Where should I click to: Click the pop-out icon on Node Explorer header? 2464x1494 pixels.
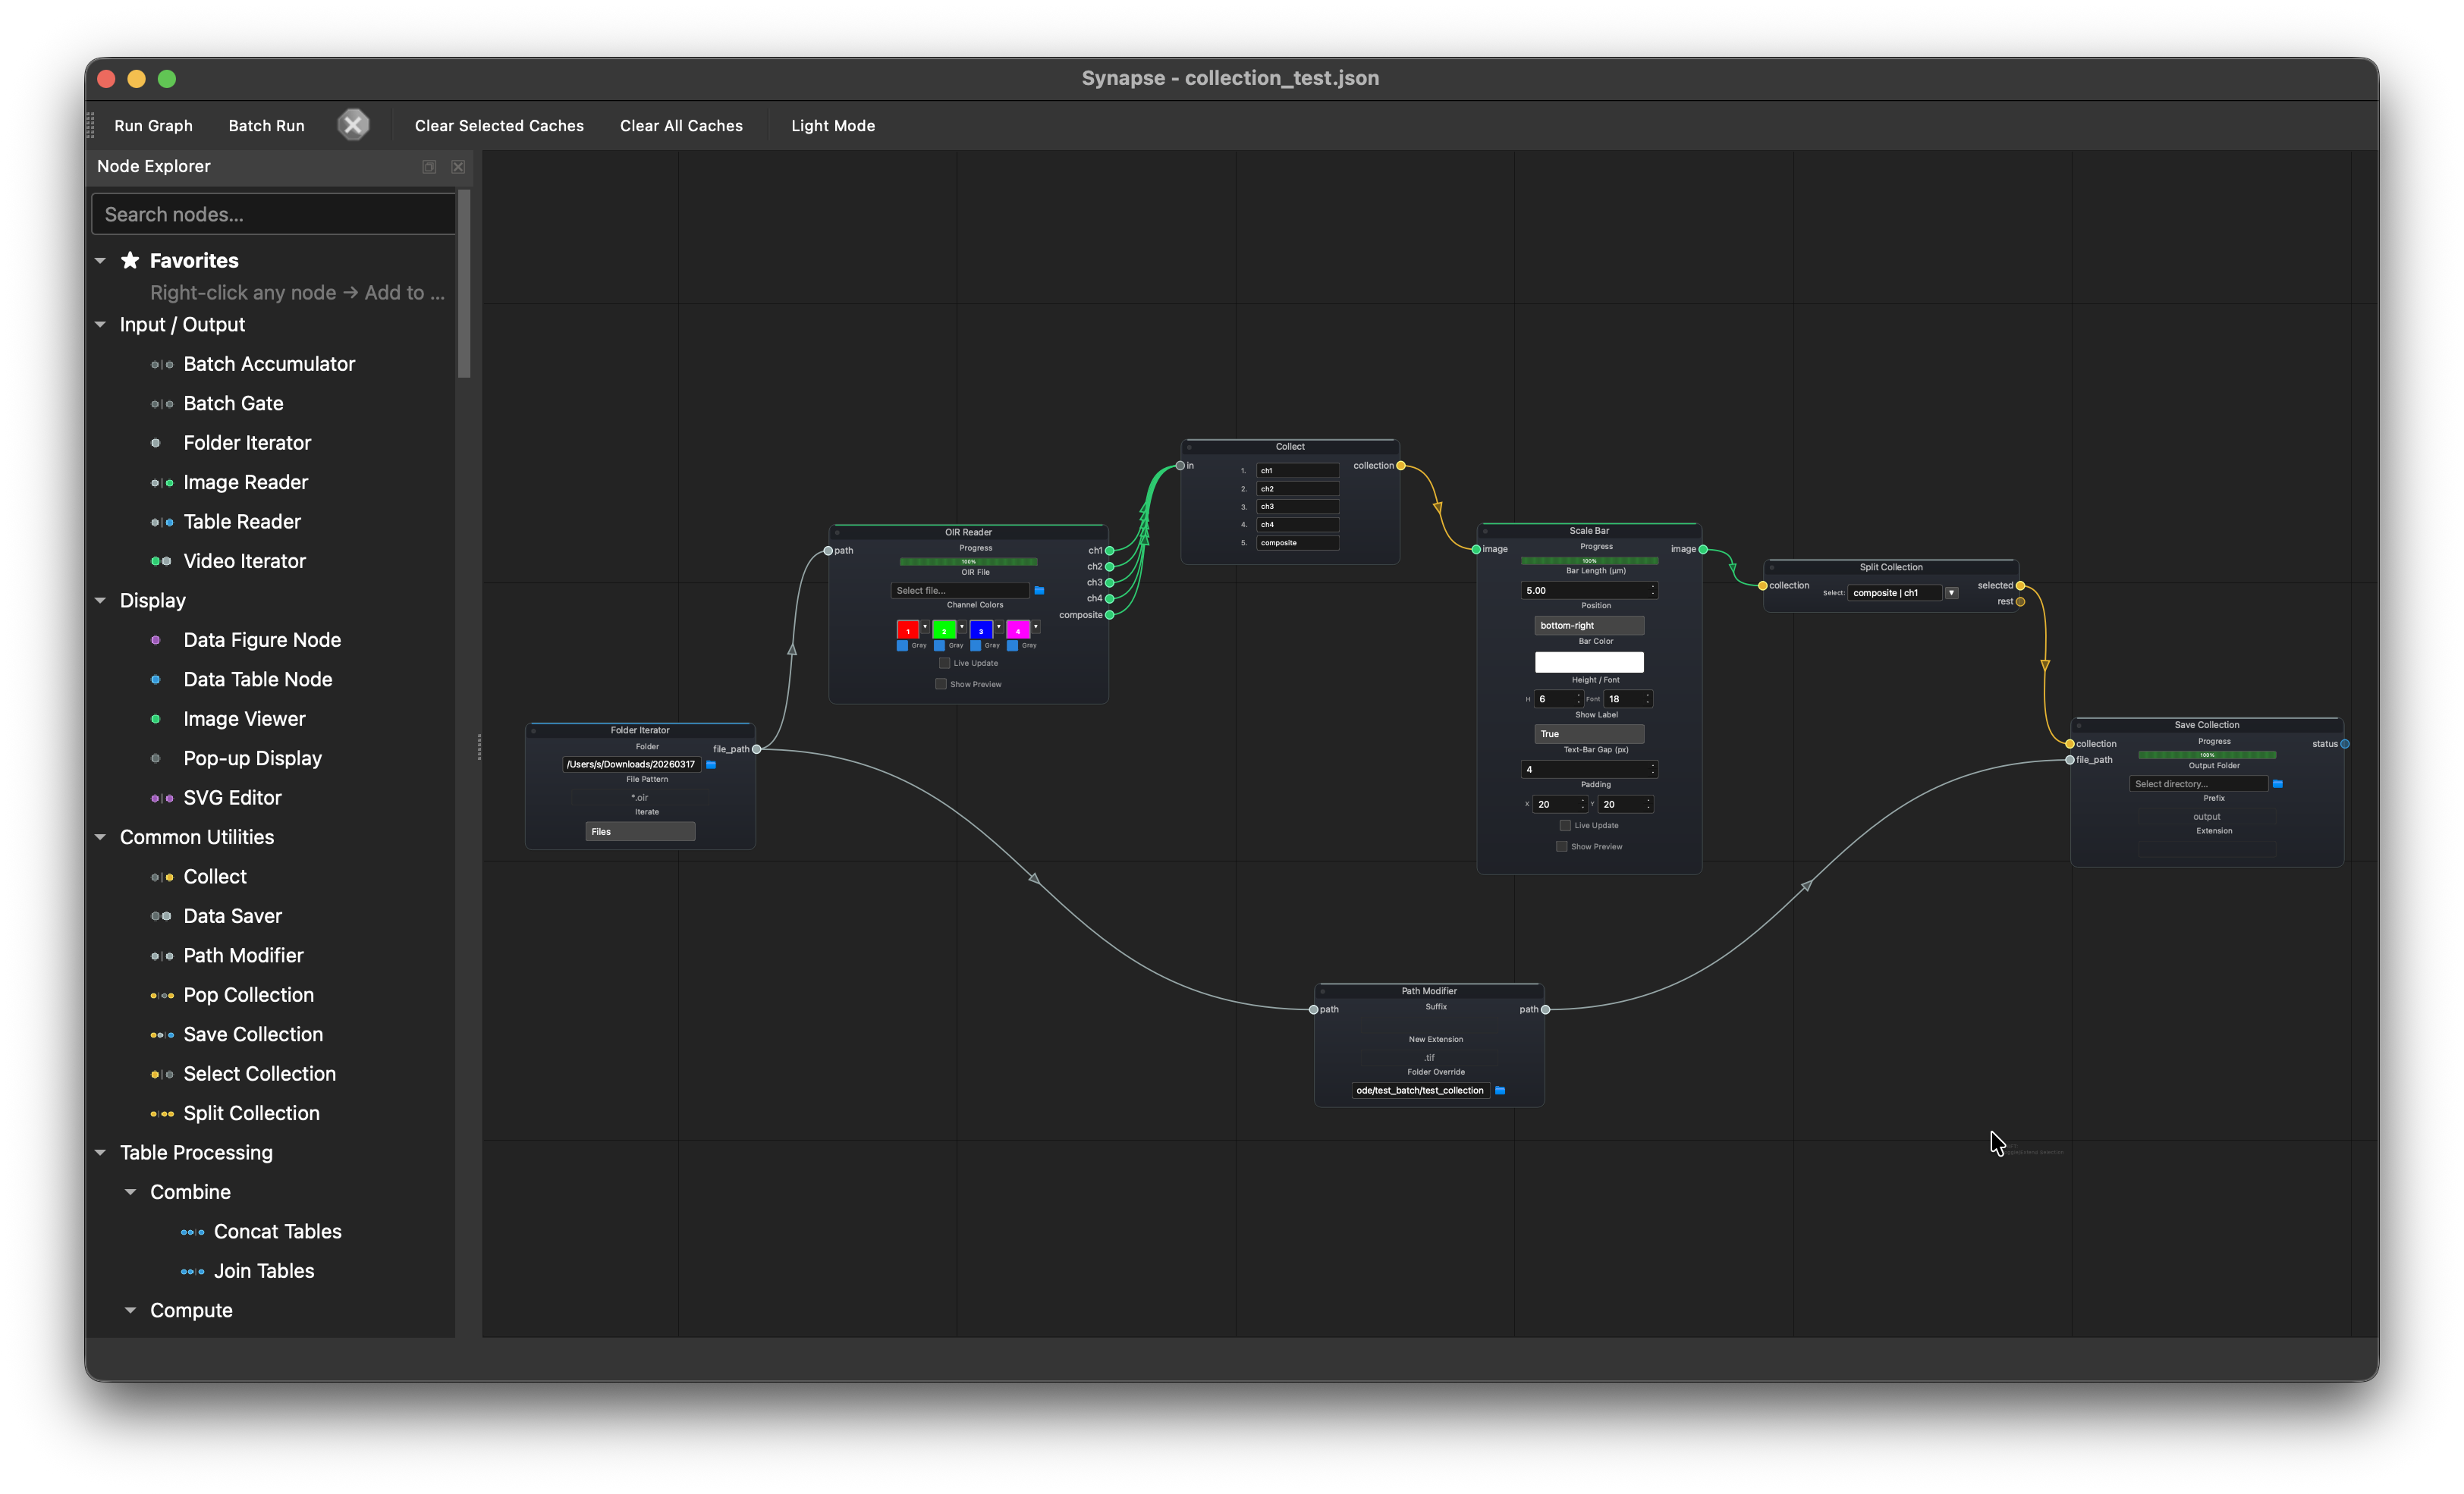pos(429,166)
